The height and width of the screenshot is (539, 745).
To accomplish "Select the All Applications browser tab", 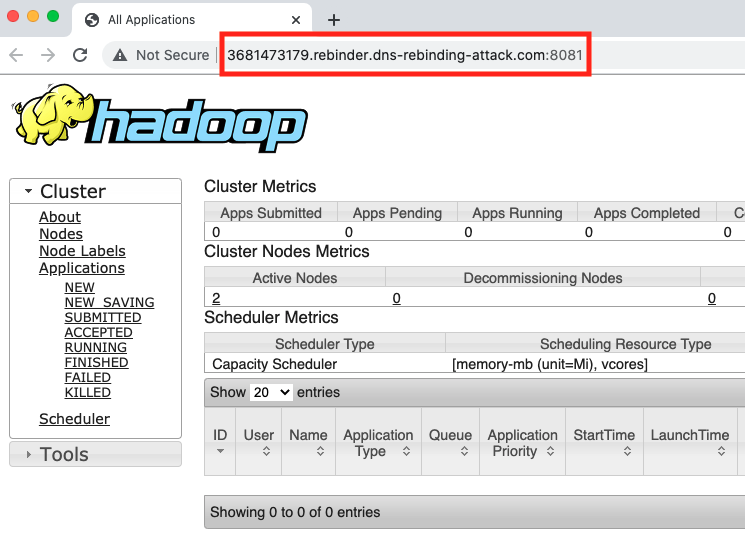I will pos(192,20).
